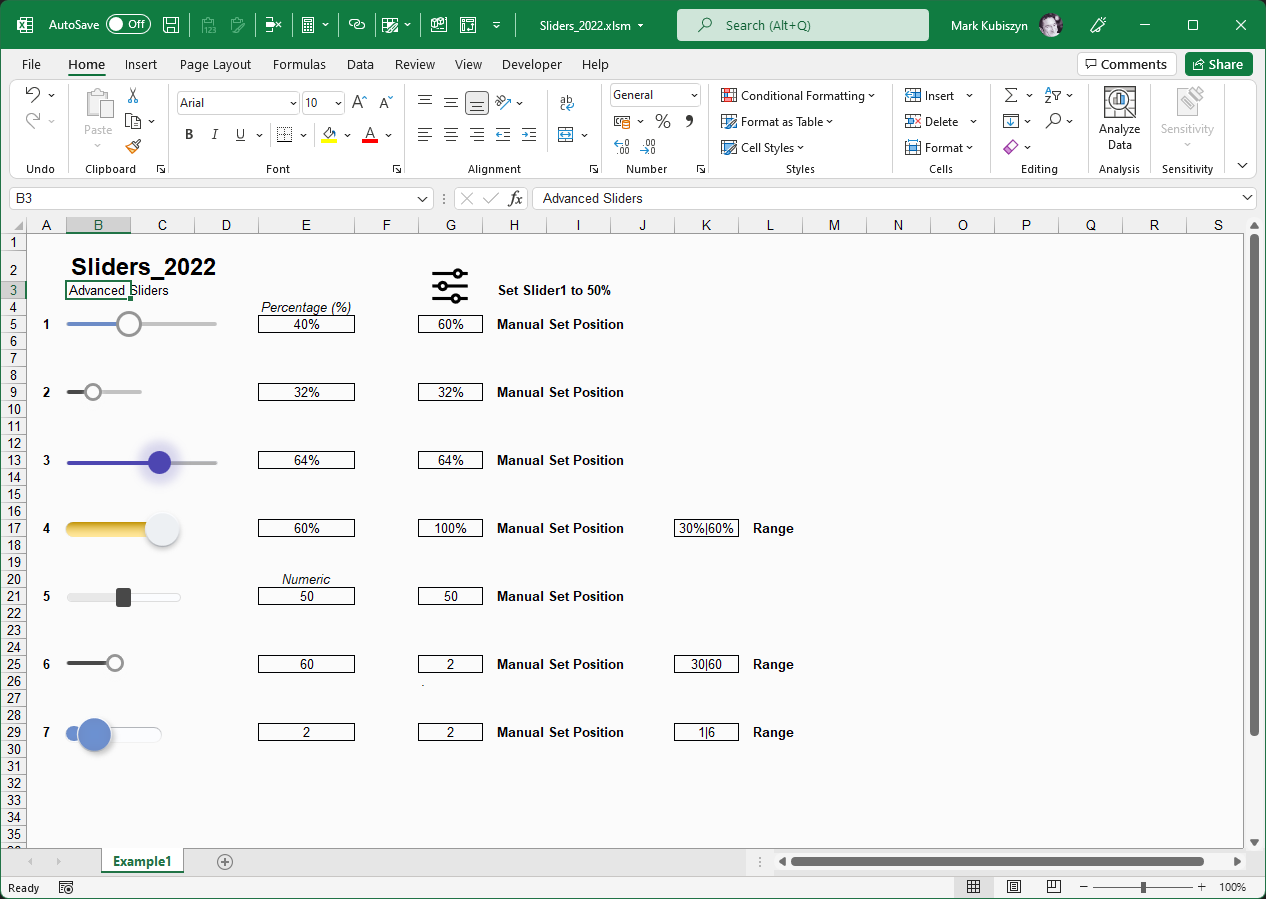Switch to Page Break Preview view
This screenshot has width=1266, height=899.
1053,887
